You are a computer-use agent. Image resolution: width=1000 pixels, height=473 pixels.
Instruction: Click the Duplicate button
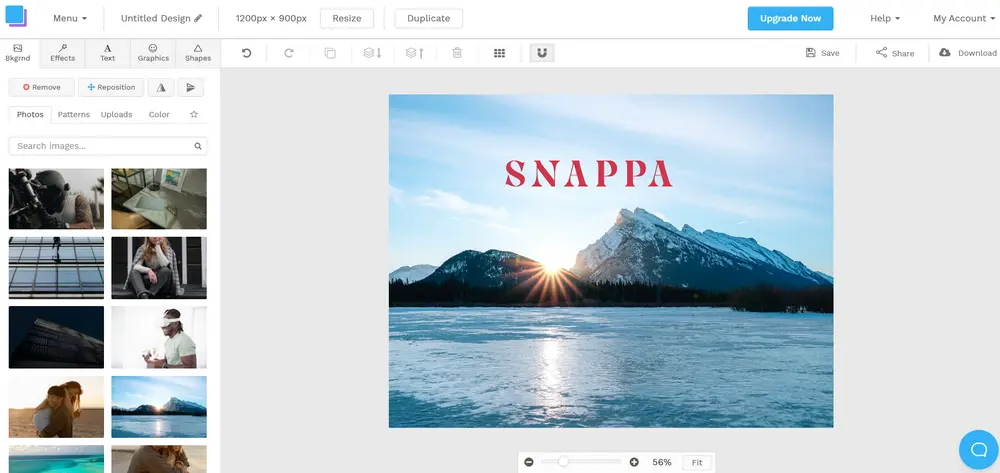(x=429, y=18)
